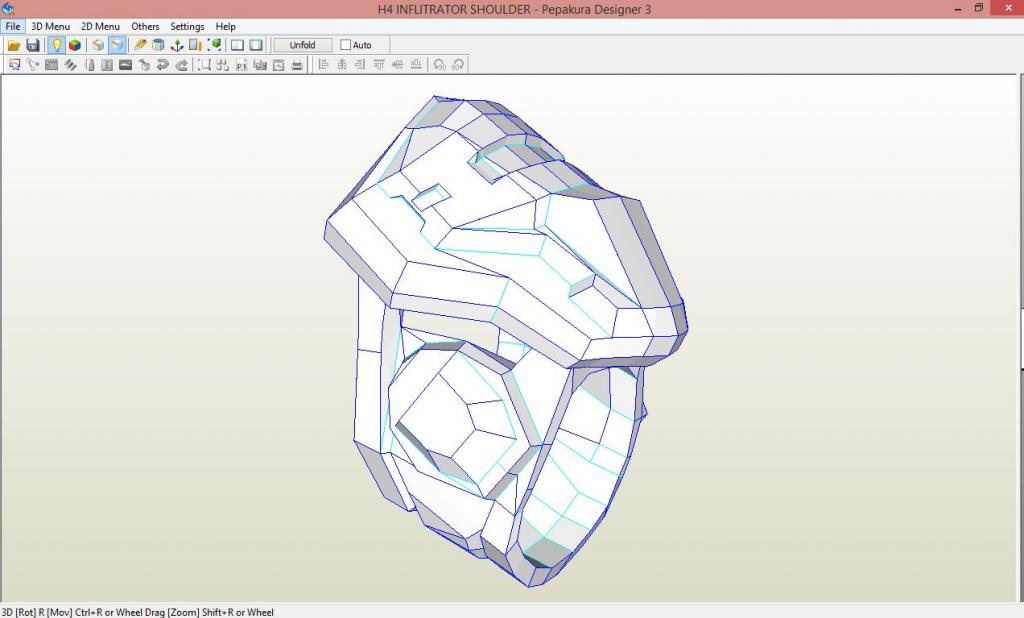Click the dark landscape rectangle toolbar icon
Image resolution: width=1024 pixels, height=618 pixels.
coord(125,65)
